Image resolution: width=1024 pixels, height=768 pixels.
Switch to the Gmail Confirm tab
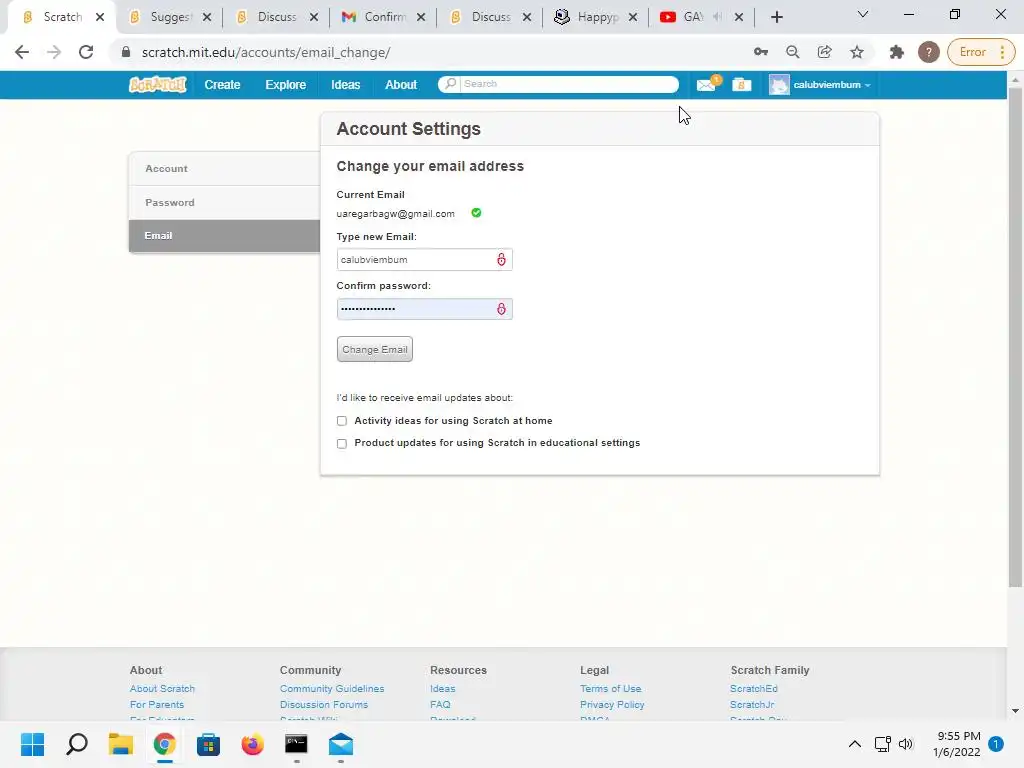385,17
